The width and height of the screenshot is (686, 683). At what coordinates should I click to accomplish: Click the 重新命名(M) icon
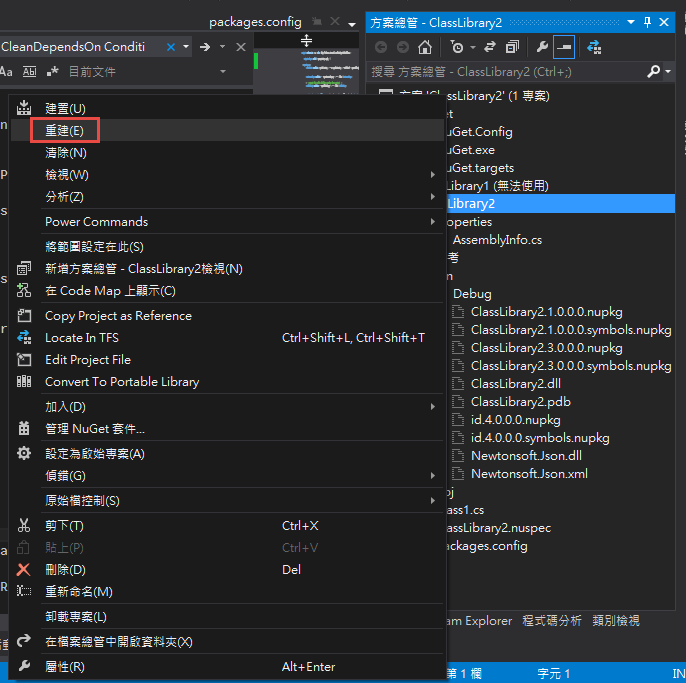tap(24, 592)
